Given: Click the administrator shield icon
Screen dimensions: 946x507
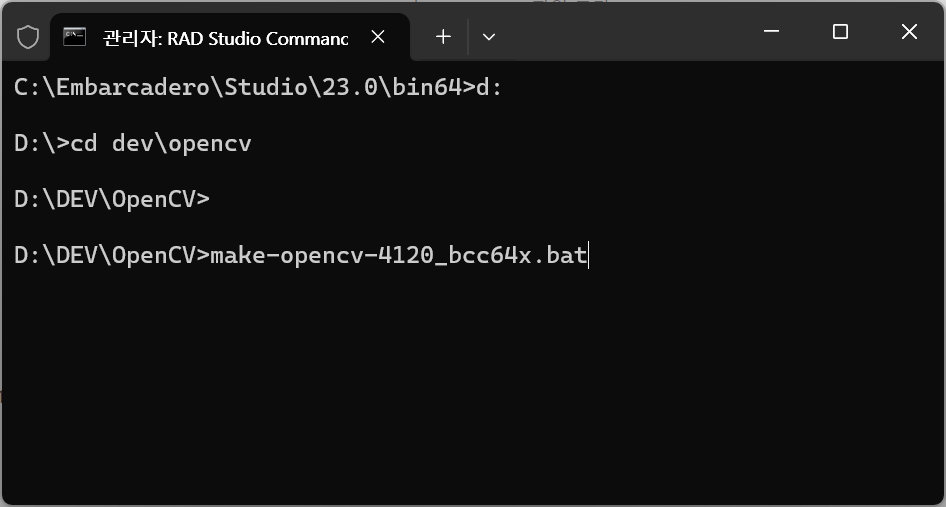Looking at the screenshot, I should coord(28,37).
